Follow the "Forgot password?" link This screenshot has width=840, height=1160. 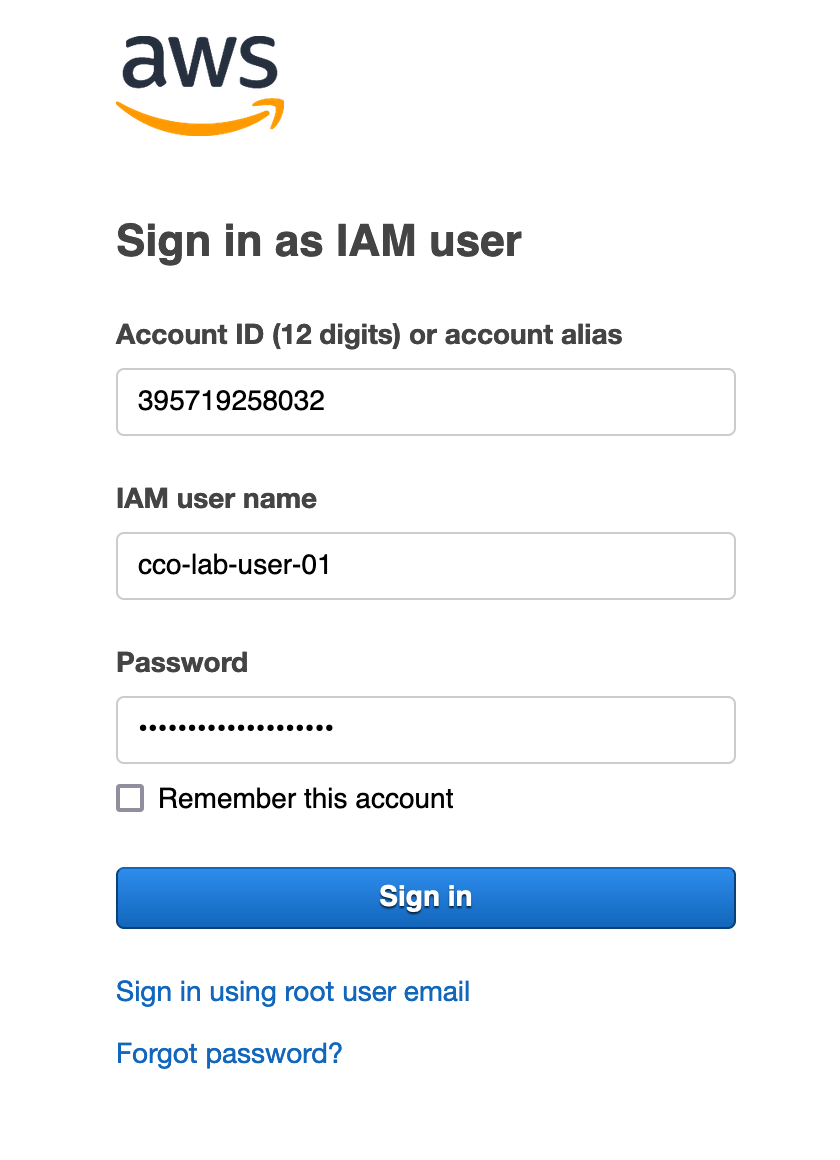229,1053
